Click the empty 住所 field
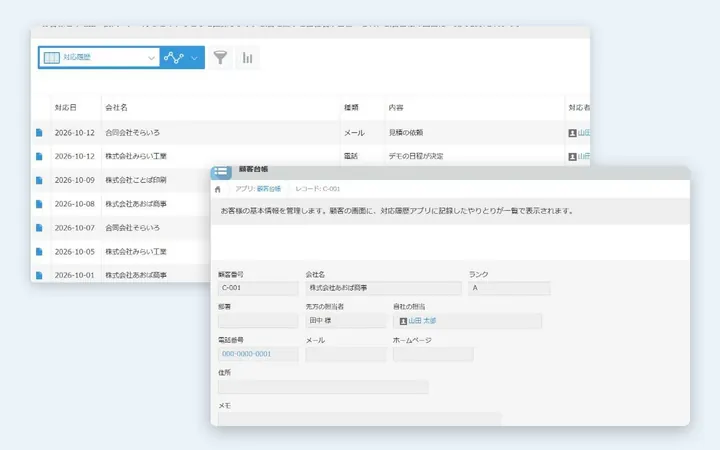Screen dimensions: 720x450 tap(323, 387)
